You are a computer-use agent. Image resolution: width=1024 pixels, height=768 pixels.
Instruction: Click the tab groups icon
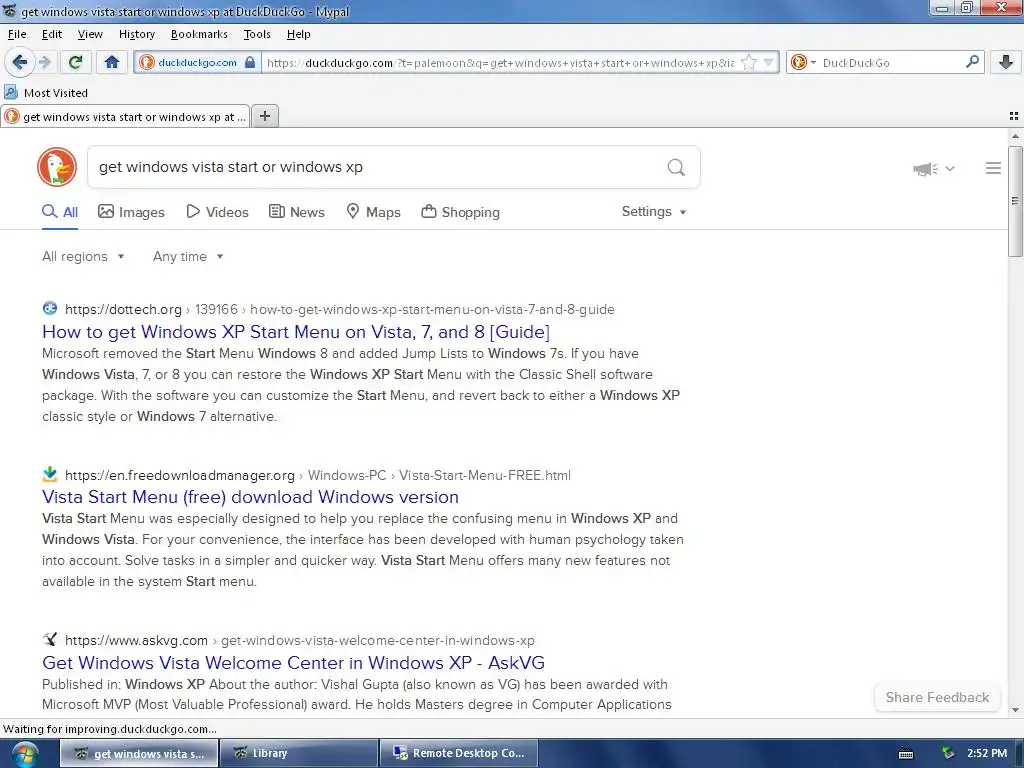point(1014,116)
